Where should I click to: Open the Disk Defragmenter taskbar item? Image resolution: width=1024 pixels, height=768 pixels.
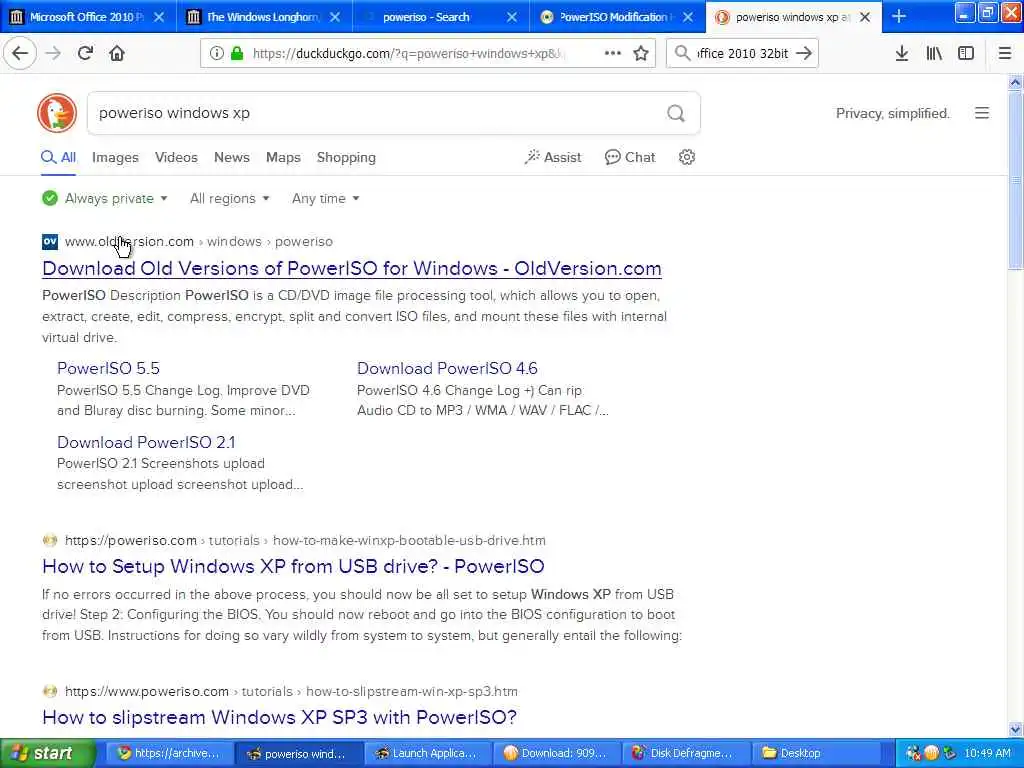[686, 753]
